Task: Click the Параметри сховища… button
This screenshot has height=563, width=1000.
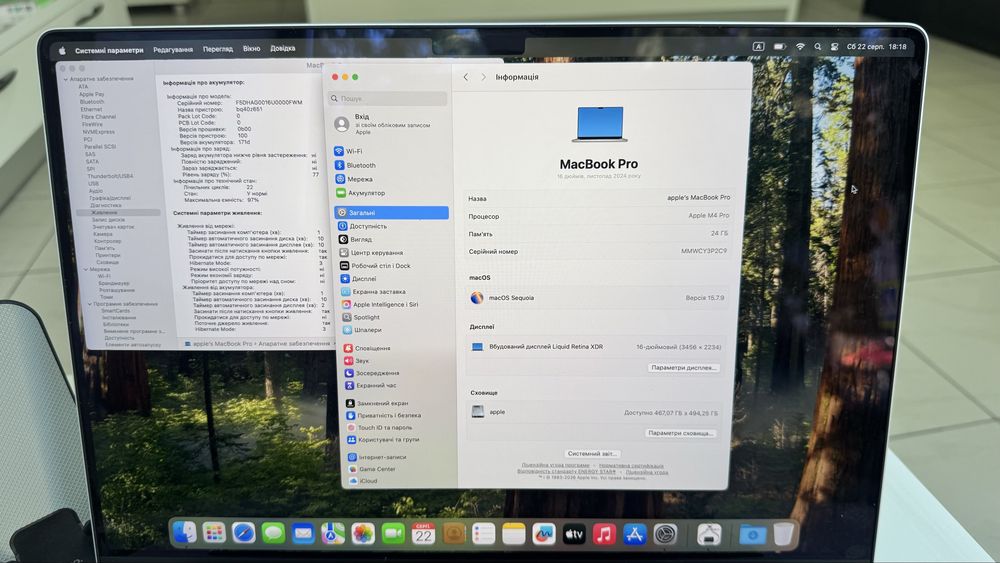Action: (680, 433)
